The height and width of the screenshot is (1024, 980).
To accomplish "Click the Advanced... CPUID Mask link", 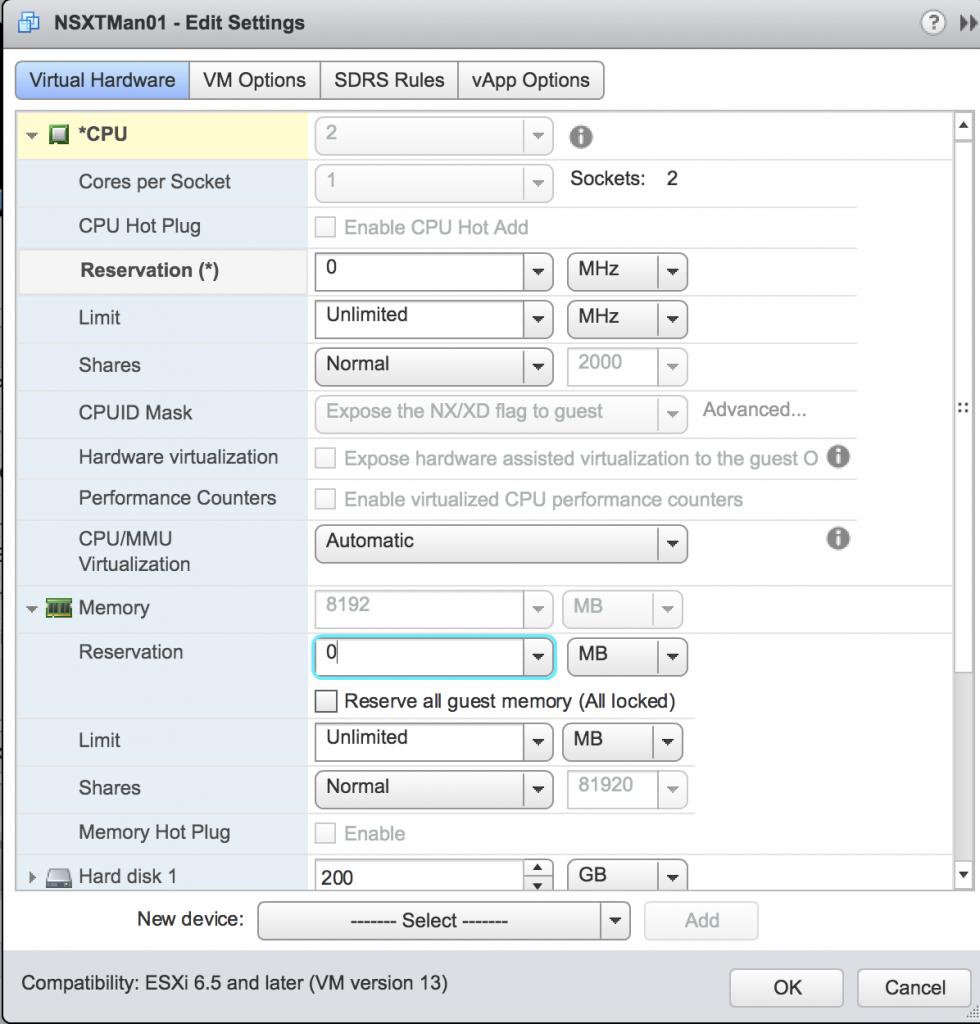I will click(x=754, y=409).
